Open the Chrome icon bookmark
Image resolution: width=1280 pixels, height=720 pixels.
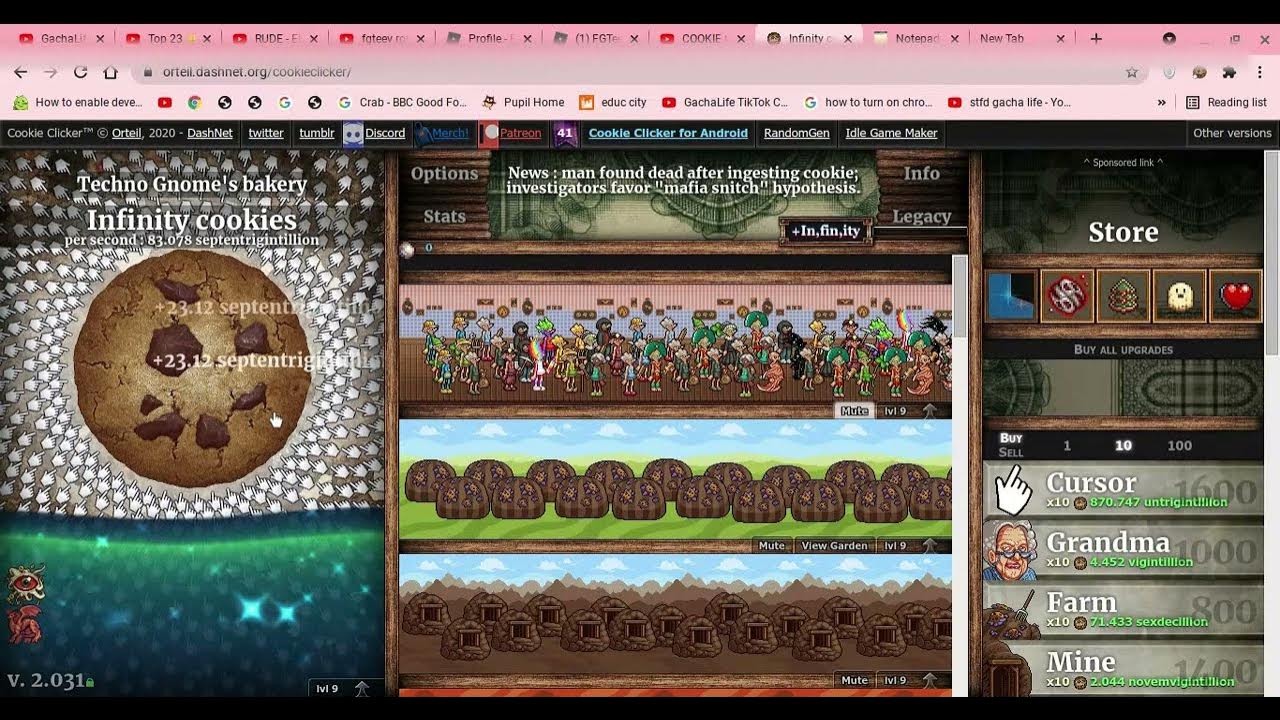[x=194, y=102]
